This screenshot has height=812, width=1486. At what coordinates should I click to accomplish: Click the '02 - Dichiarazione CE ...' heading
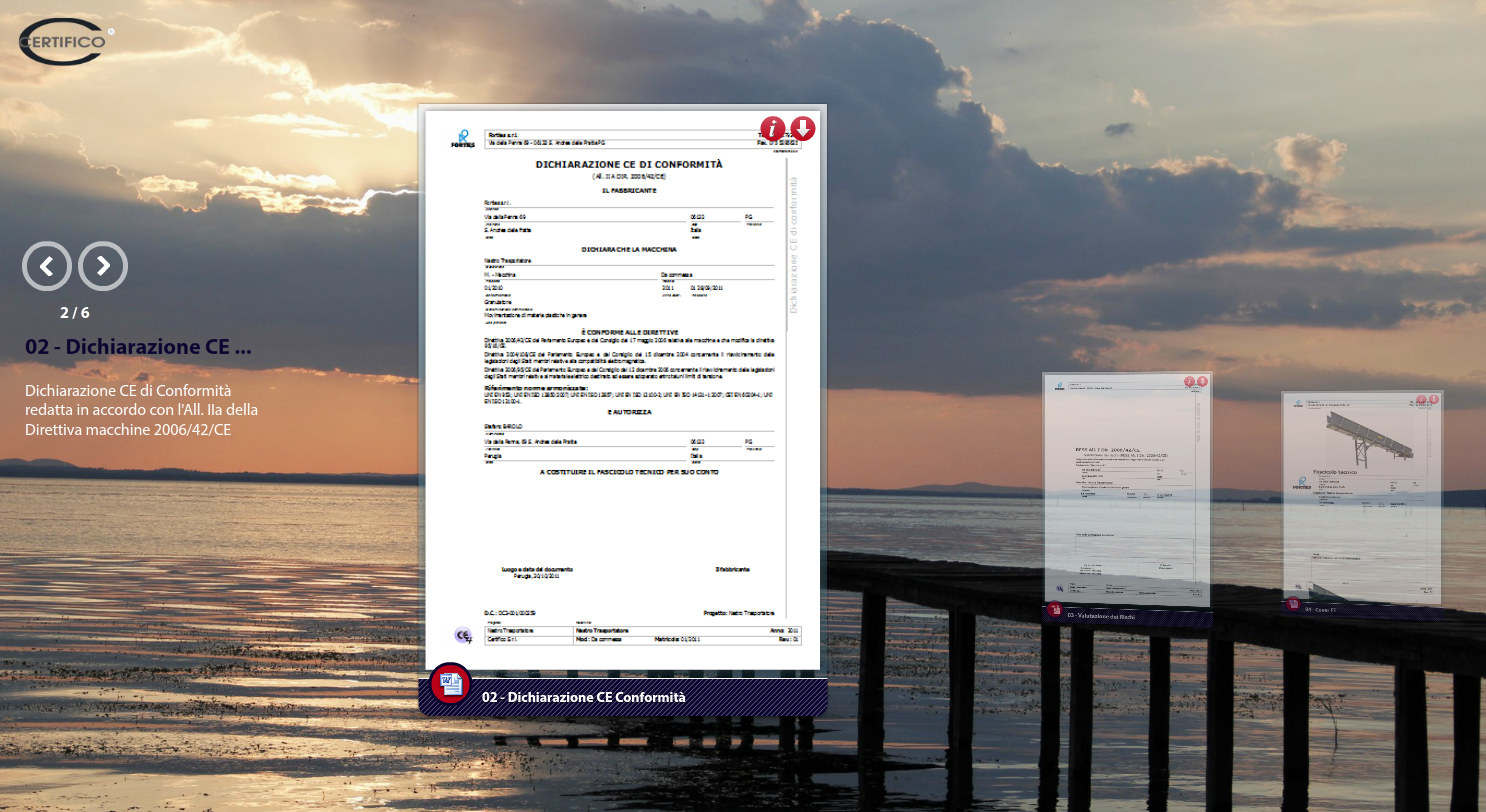click(x=138, y=347)
